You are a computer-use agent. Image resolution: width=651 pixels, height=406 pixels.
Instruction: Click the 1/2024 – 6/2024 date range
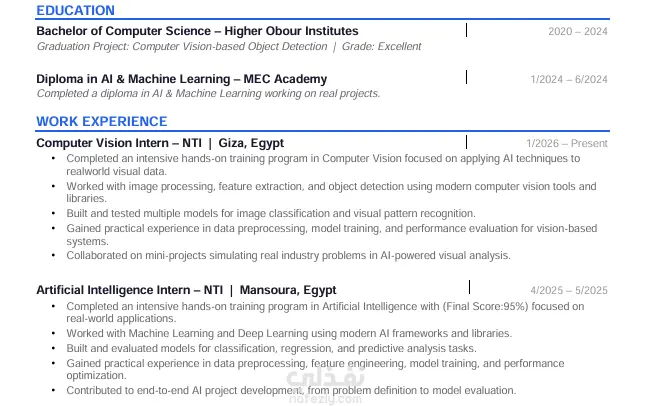point(569,79)
